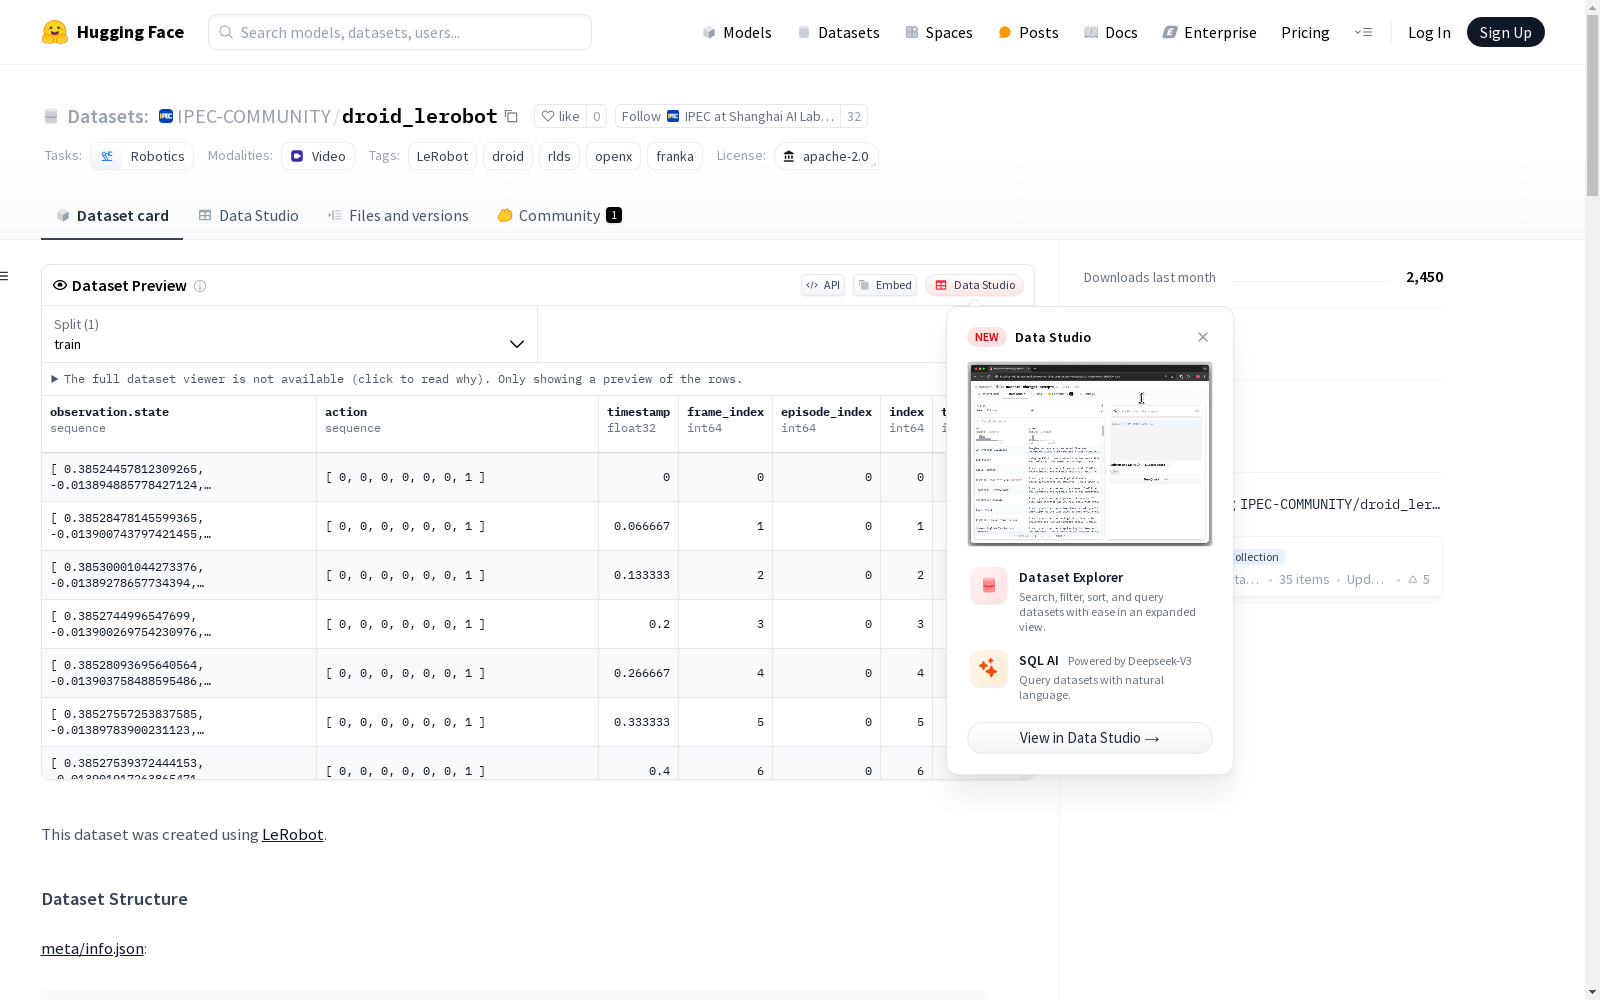Open the table of contents sidebar icon
This screenshot has height=1000, width=1600.
point(5,276)
